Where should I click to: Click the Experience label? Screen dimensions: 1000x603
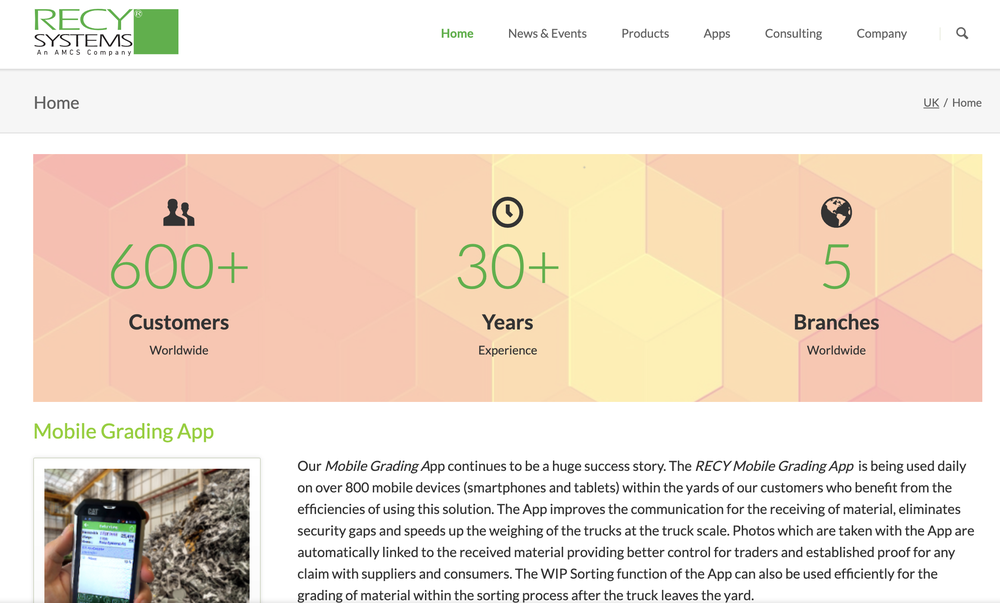tap(508, 351)
